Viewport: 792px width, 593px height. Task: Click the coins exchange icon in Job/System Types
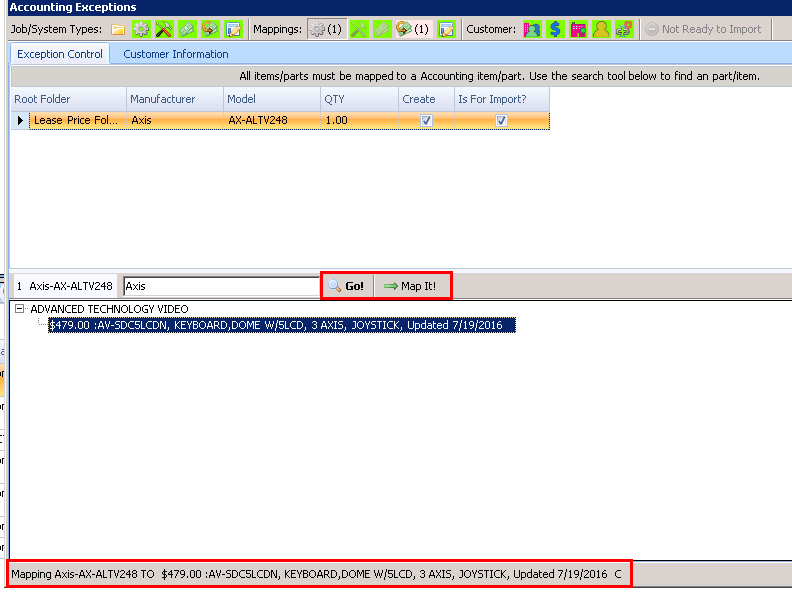pyautogui.click(x=210, y=29)
